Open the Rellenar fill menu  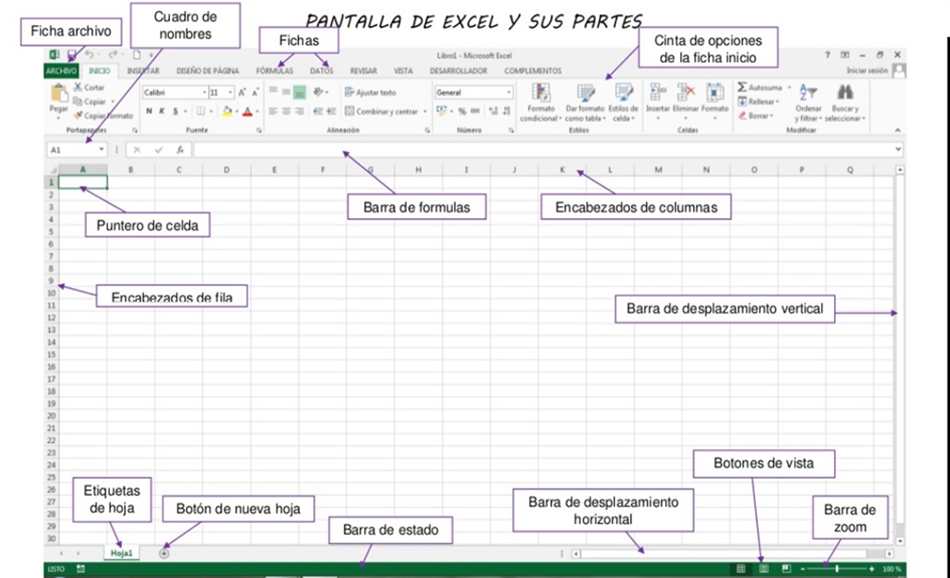pyautogui.click(x=758, y=101)
